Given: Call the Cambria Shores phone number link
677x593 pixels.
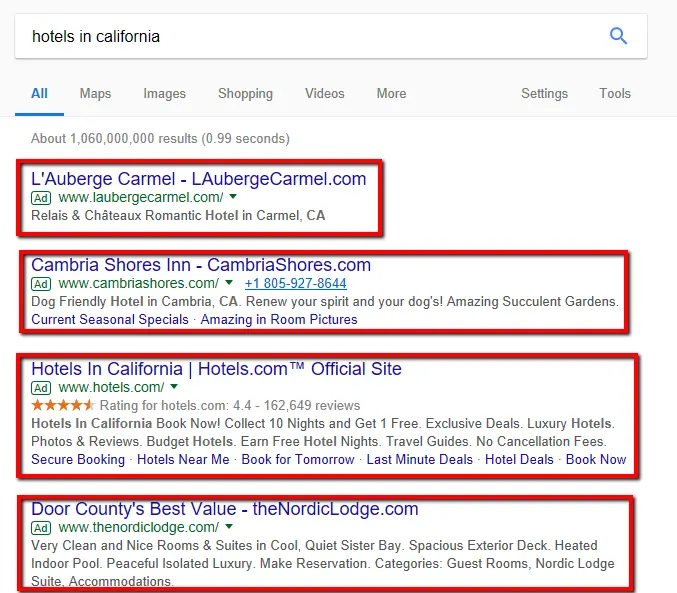Looking at the screenshot, I should (295, 283).
